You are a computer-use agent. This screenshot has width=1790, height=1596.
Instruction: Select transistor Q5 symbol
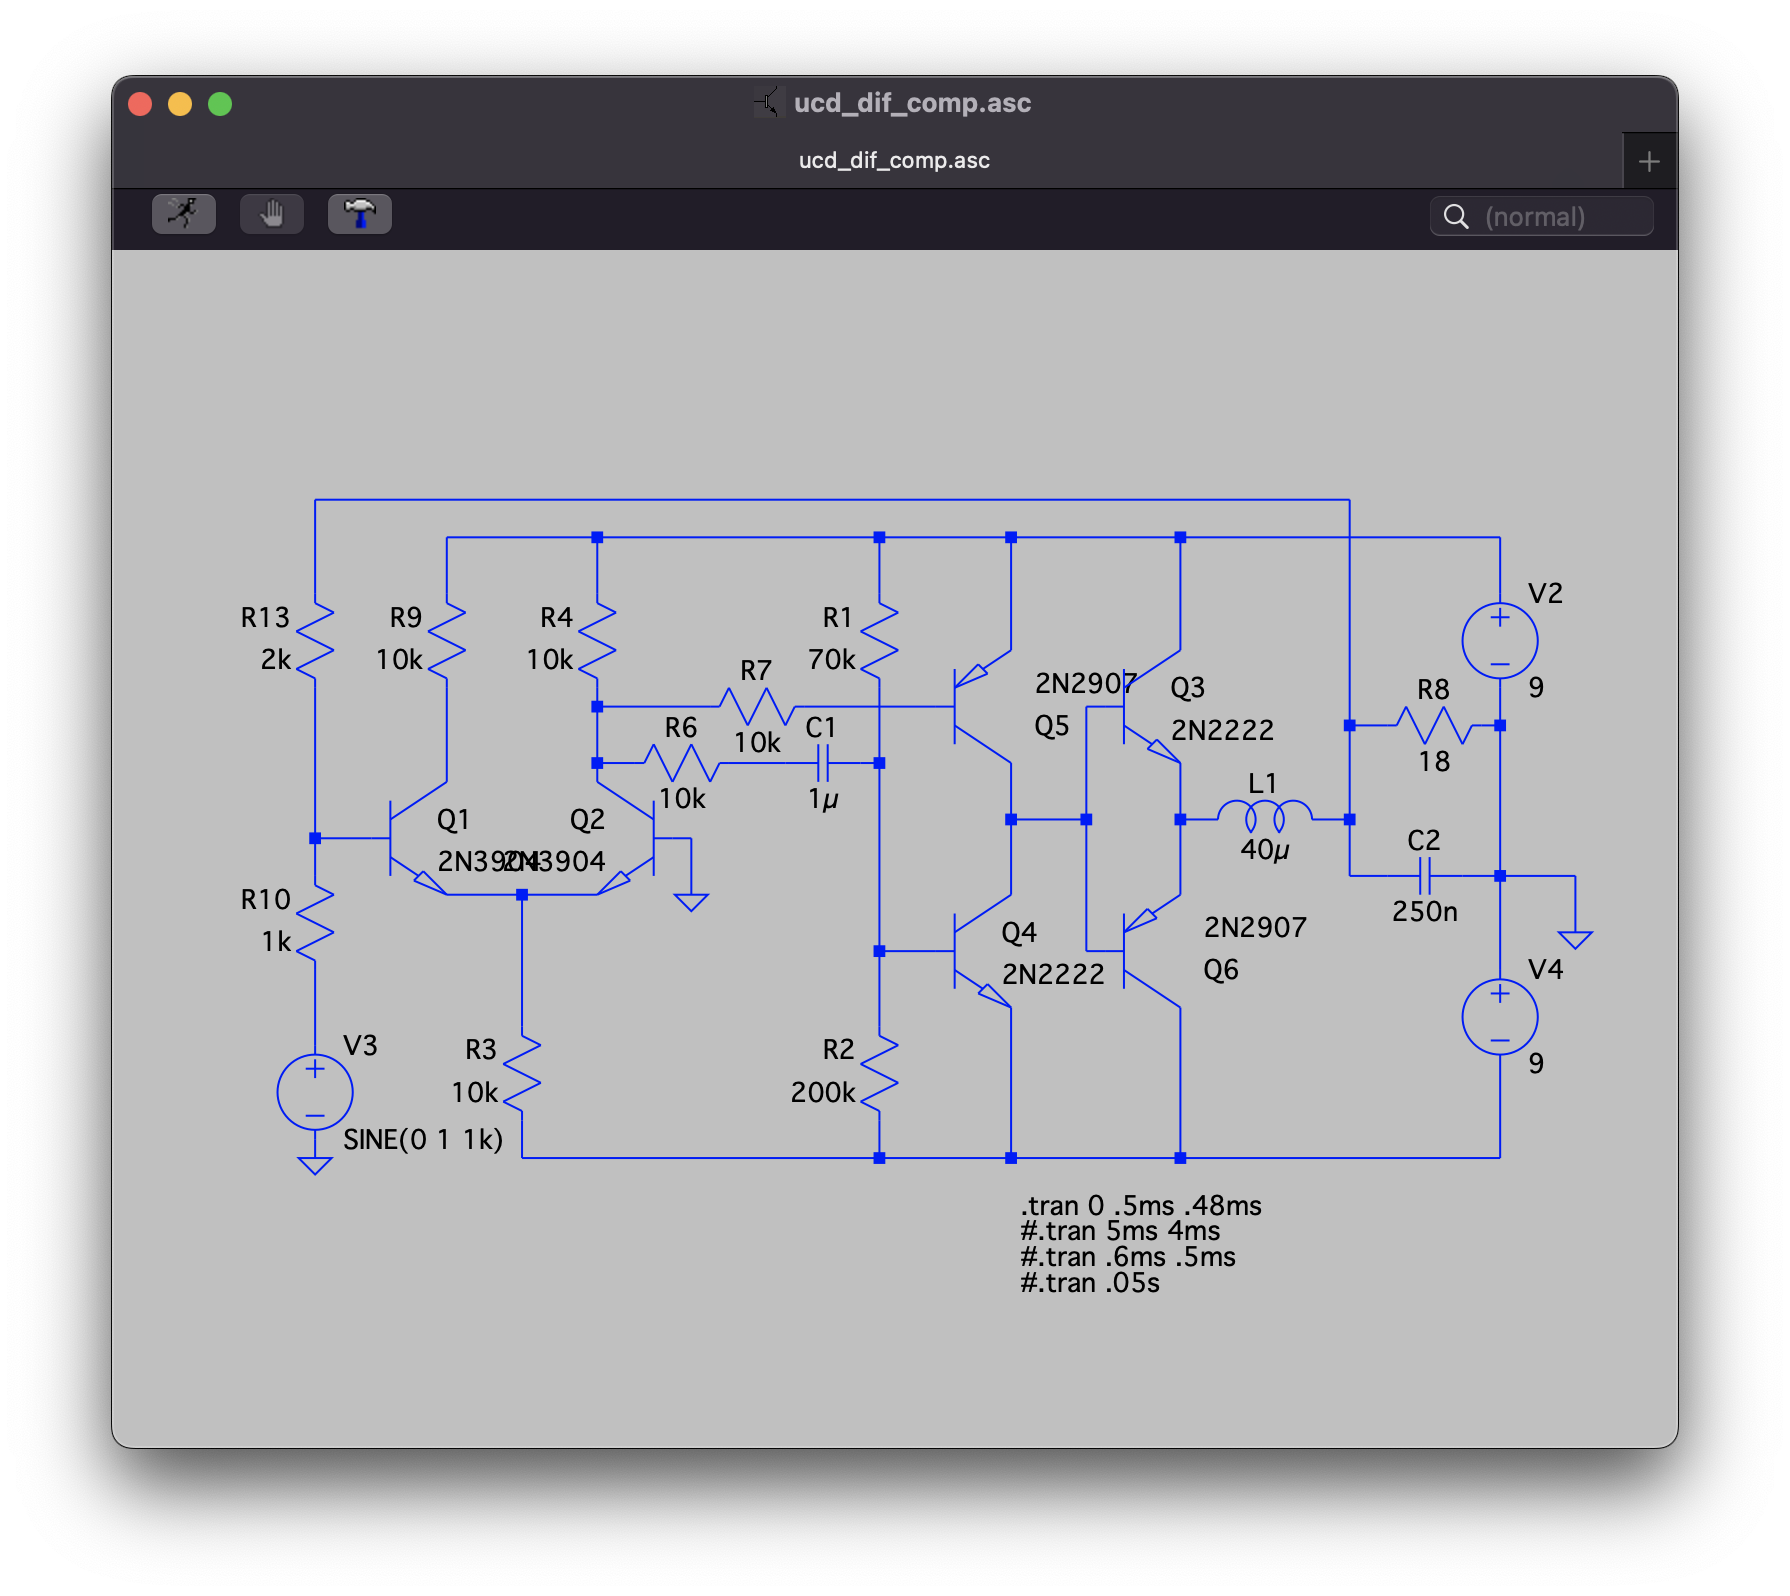(982, 707)
